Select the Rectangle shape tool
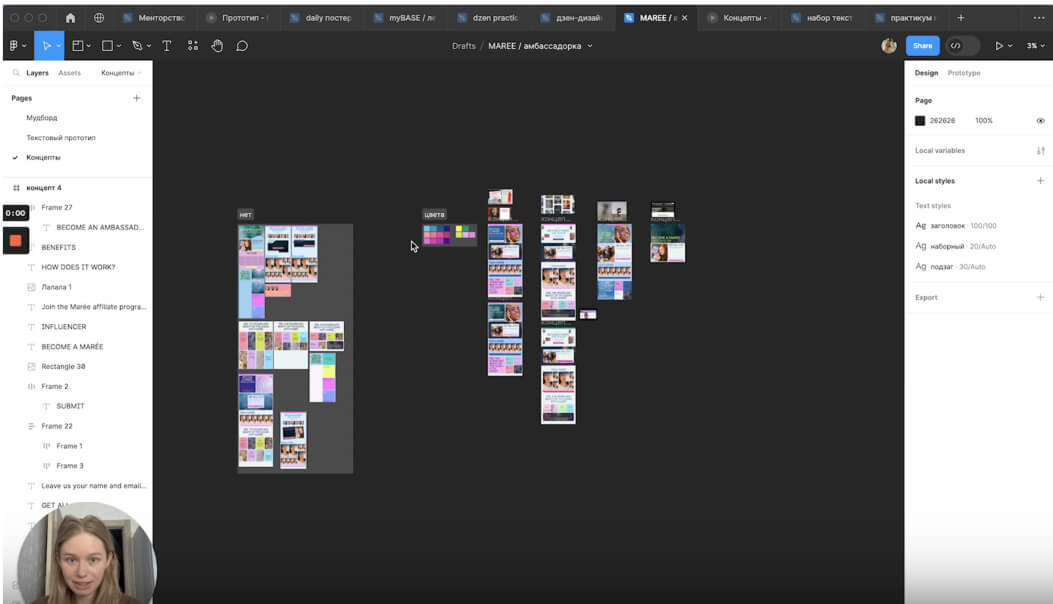The image size is (1053, 604). 107,46
